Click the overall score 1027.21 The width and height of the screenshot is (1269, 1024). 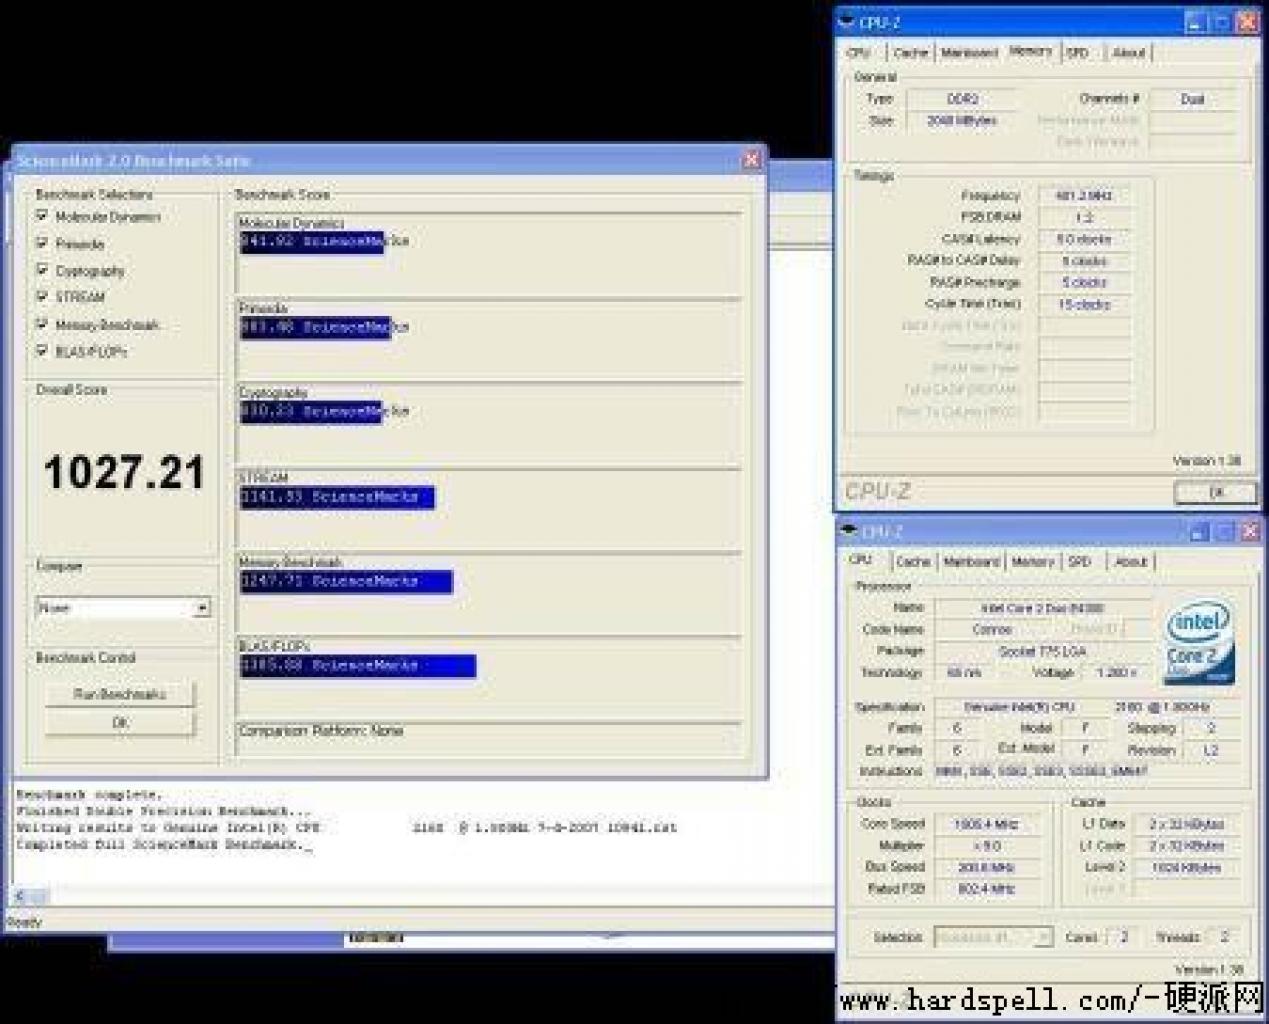[x=124, y=472]
